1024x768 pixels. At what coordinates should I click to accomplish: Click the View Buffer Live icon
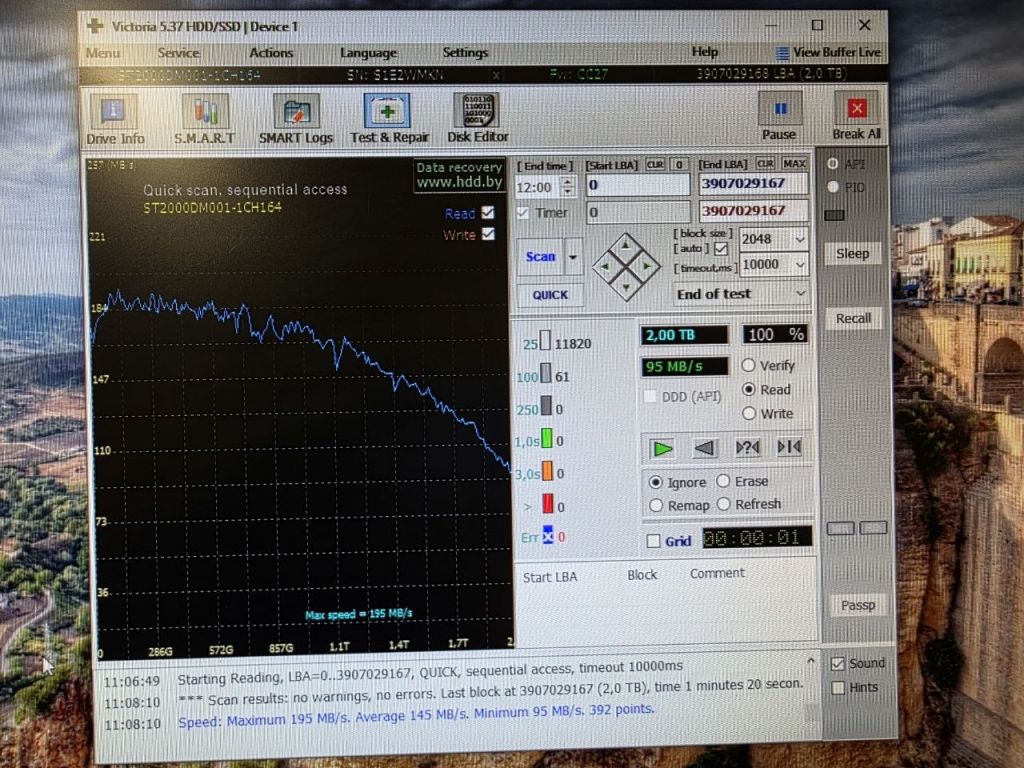(x=782, y=53)
